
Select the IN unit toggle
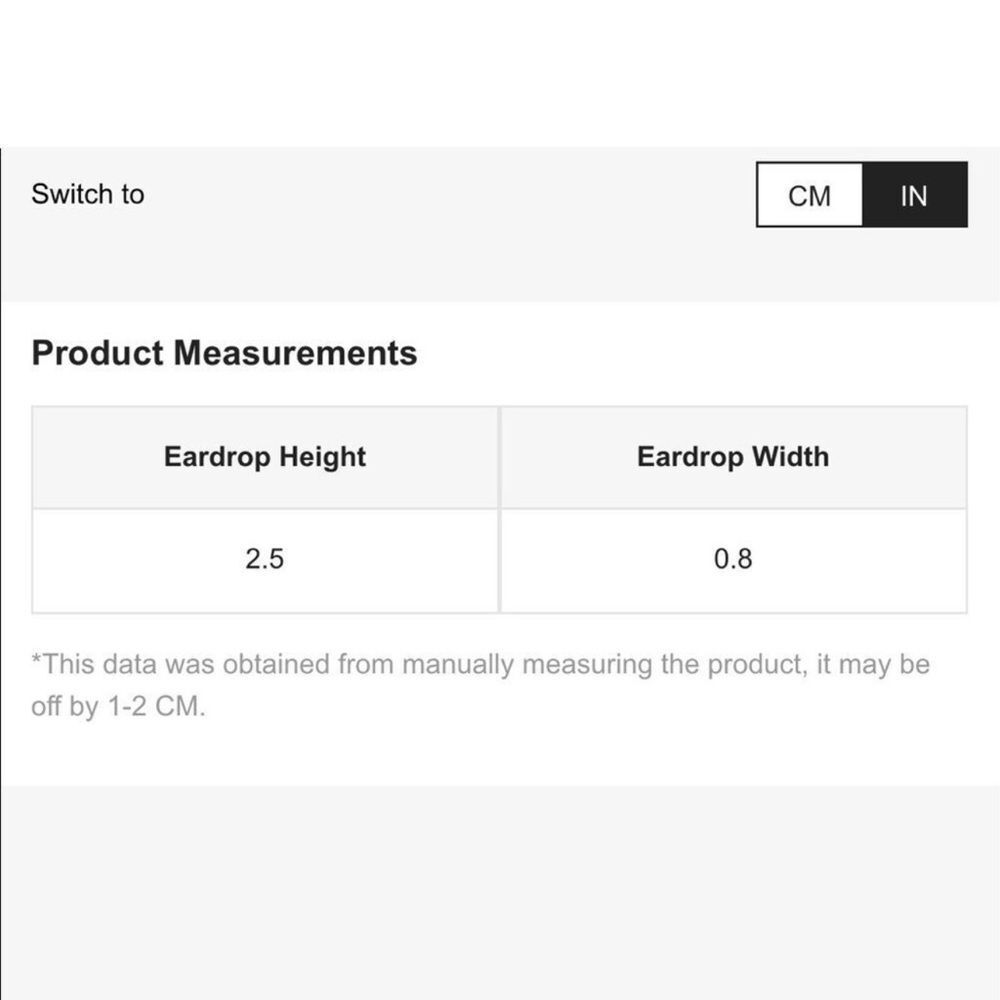click(915, 195)
